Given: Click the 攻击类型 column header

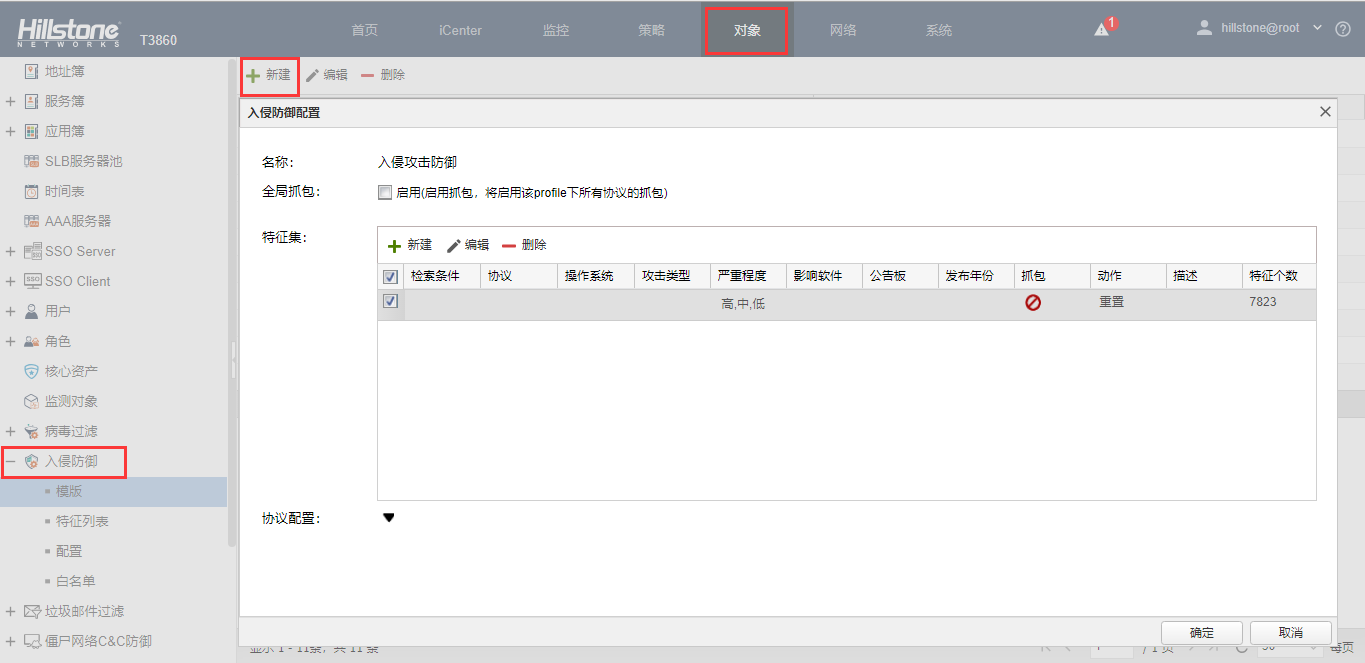Looking at the screenshot, I should 672,276.
